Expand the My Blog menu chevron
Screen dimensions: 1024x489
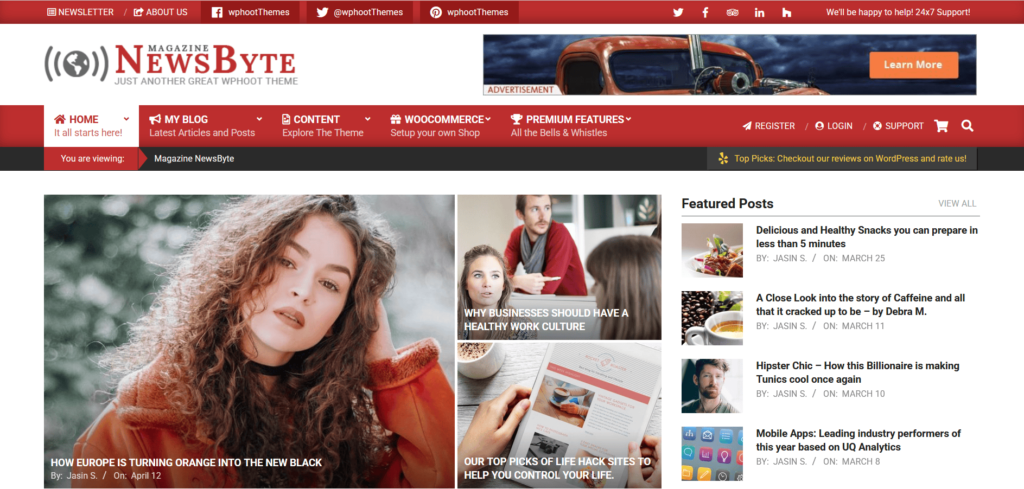[259, 119]
